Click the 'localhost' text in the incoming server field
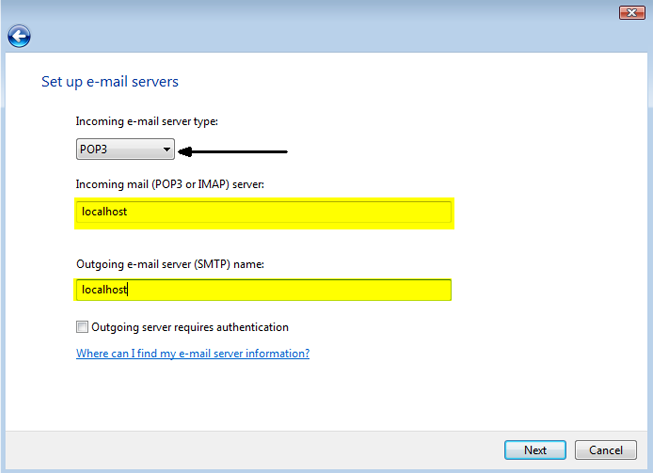Image resolution: width=653 pixels, height=473 pixels. [x=104, y=212]
